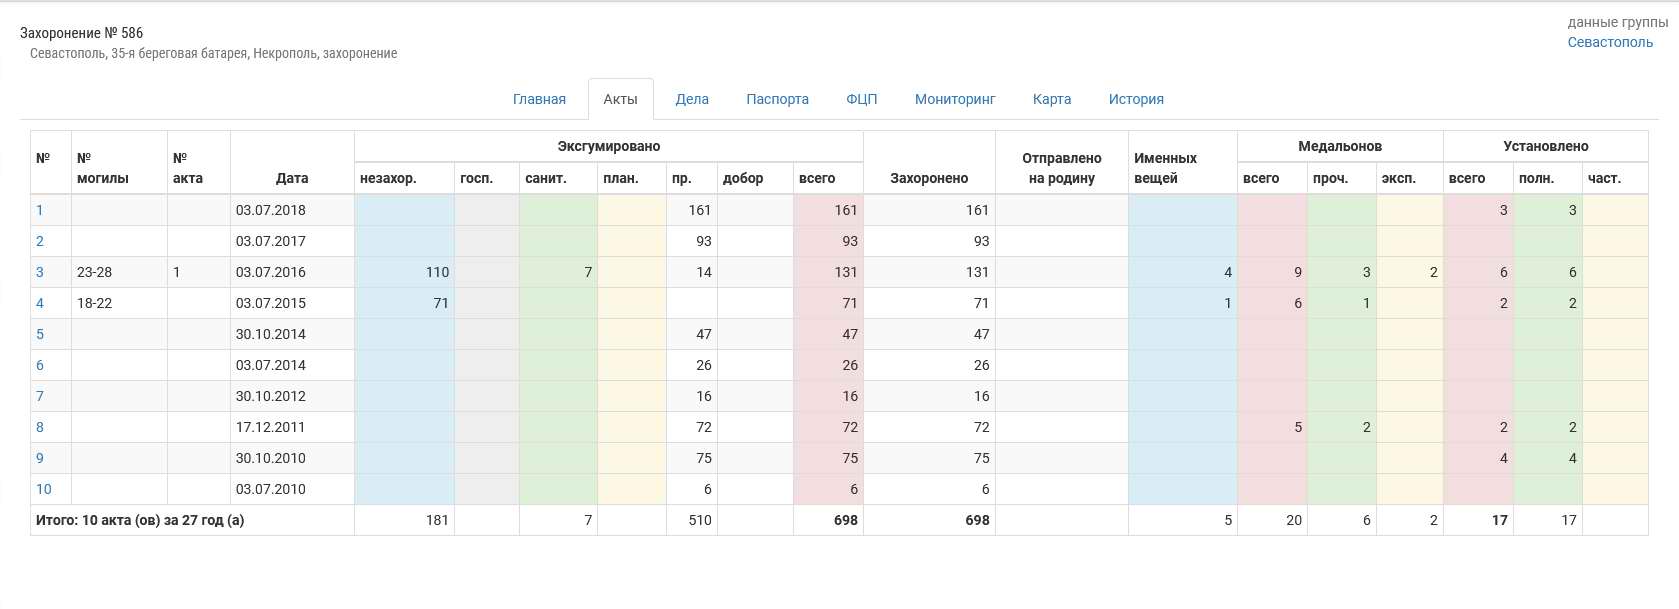1679x609 pixels.
Task: View the История tab
Action: (1135, 99)
